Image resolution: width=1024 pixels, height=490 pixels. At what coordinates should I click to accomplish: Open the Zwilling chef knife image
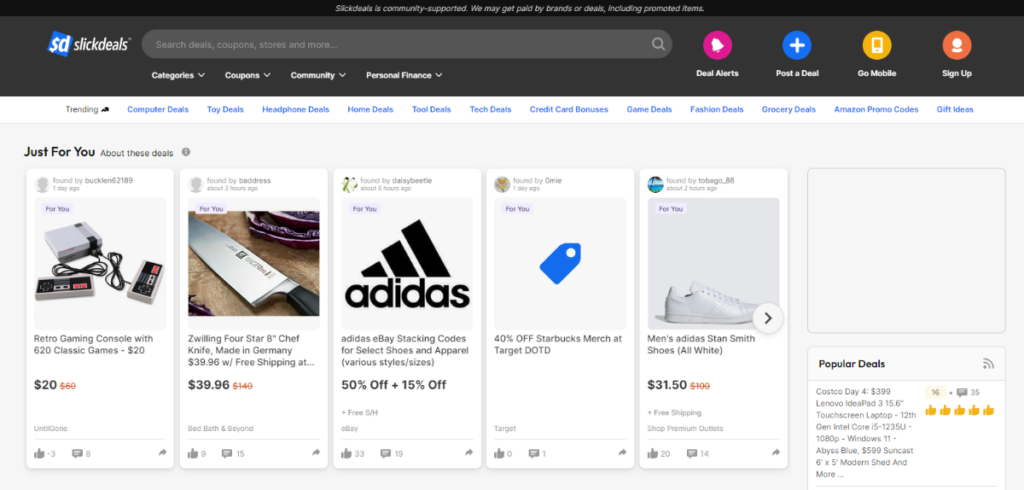(254, 263)
